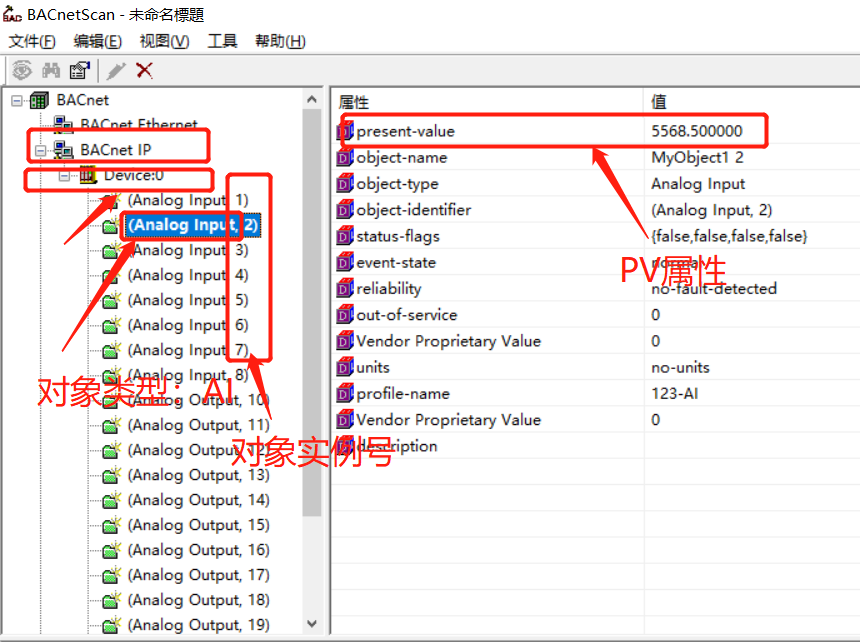Click the units property icon

345,367
